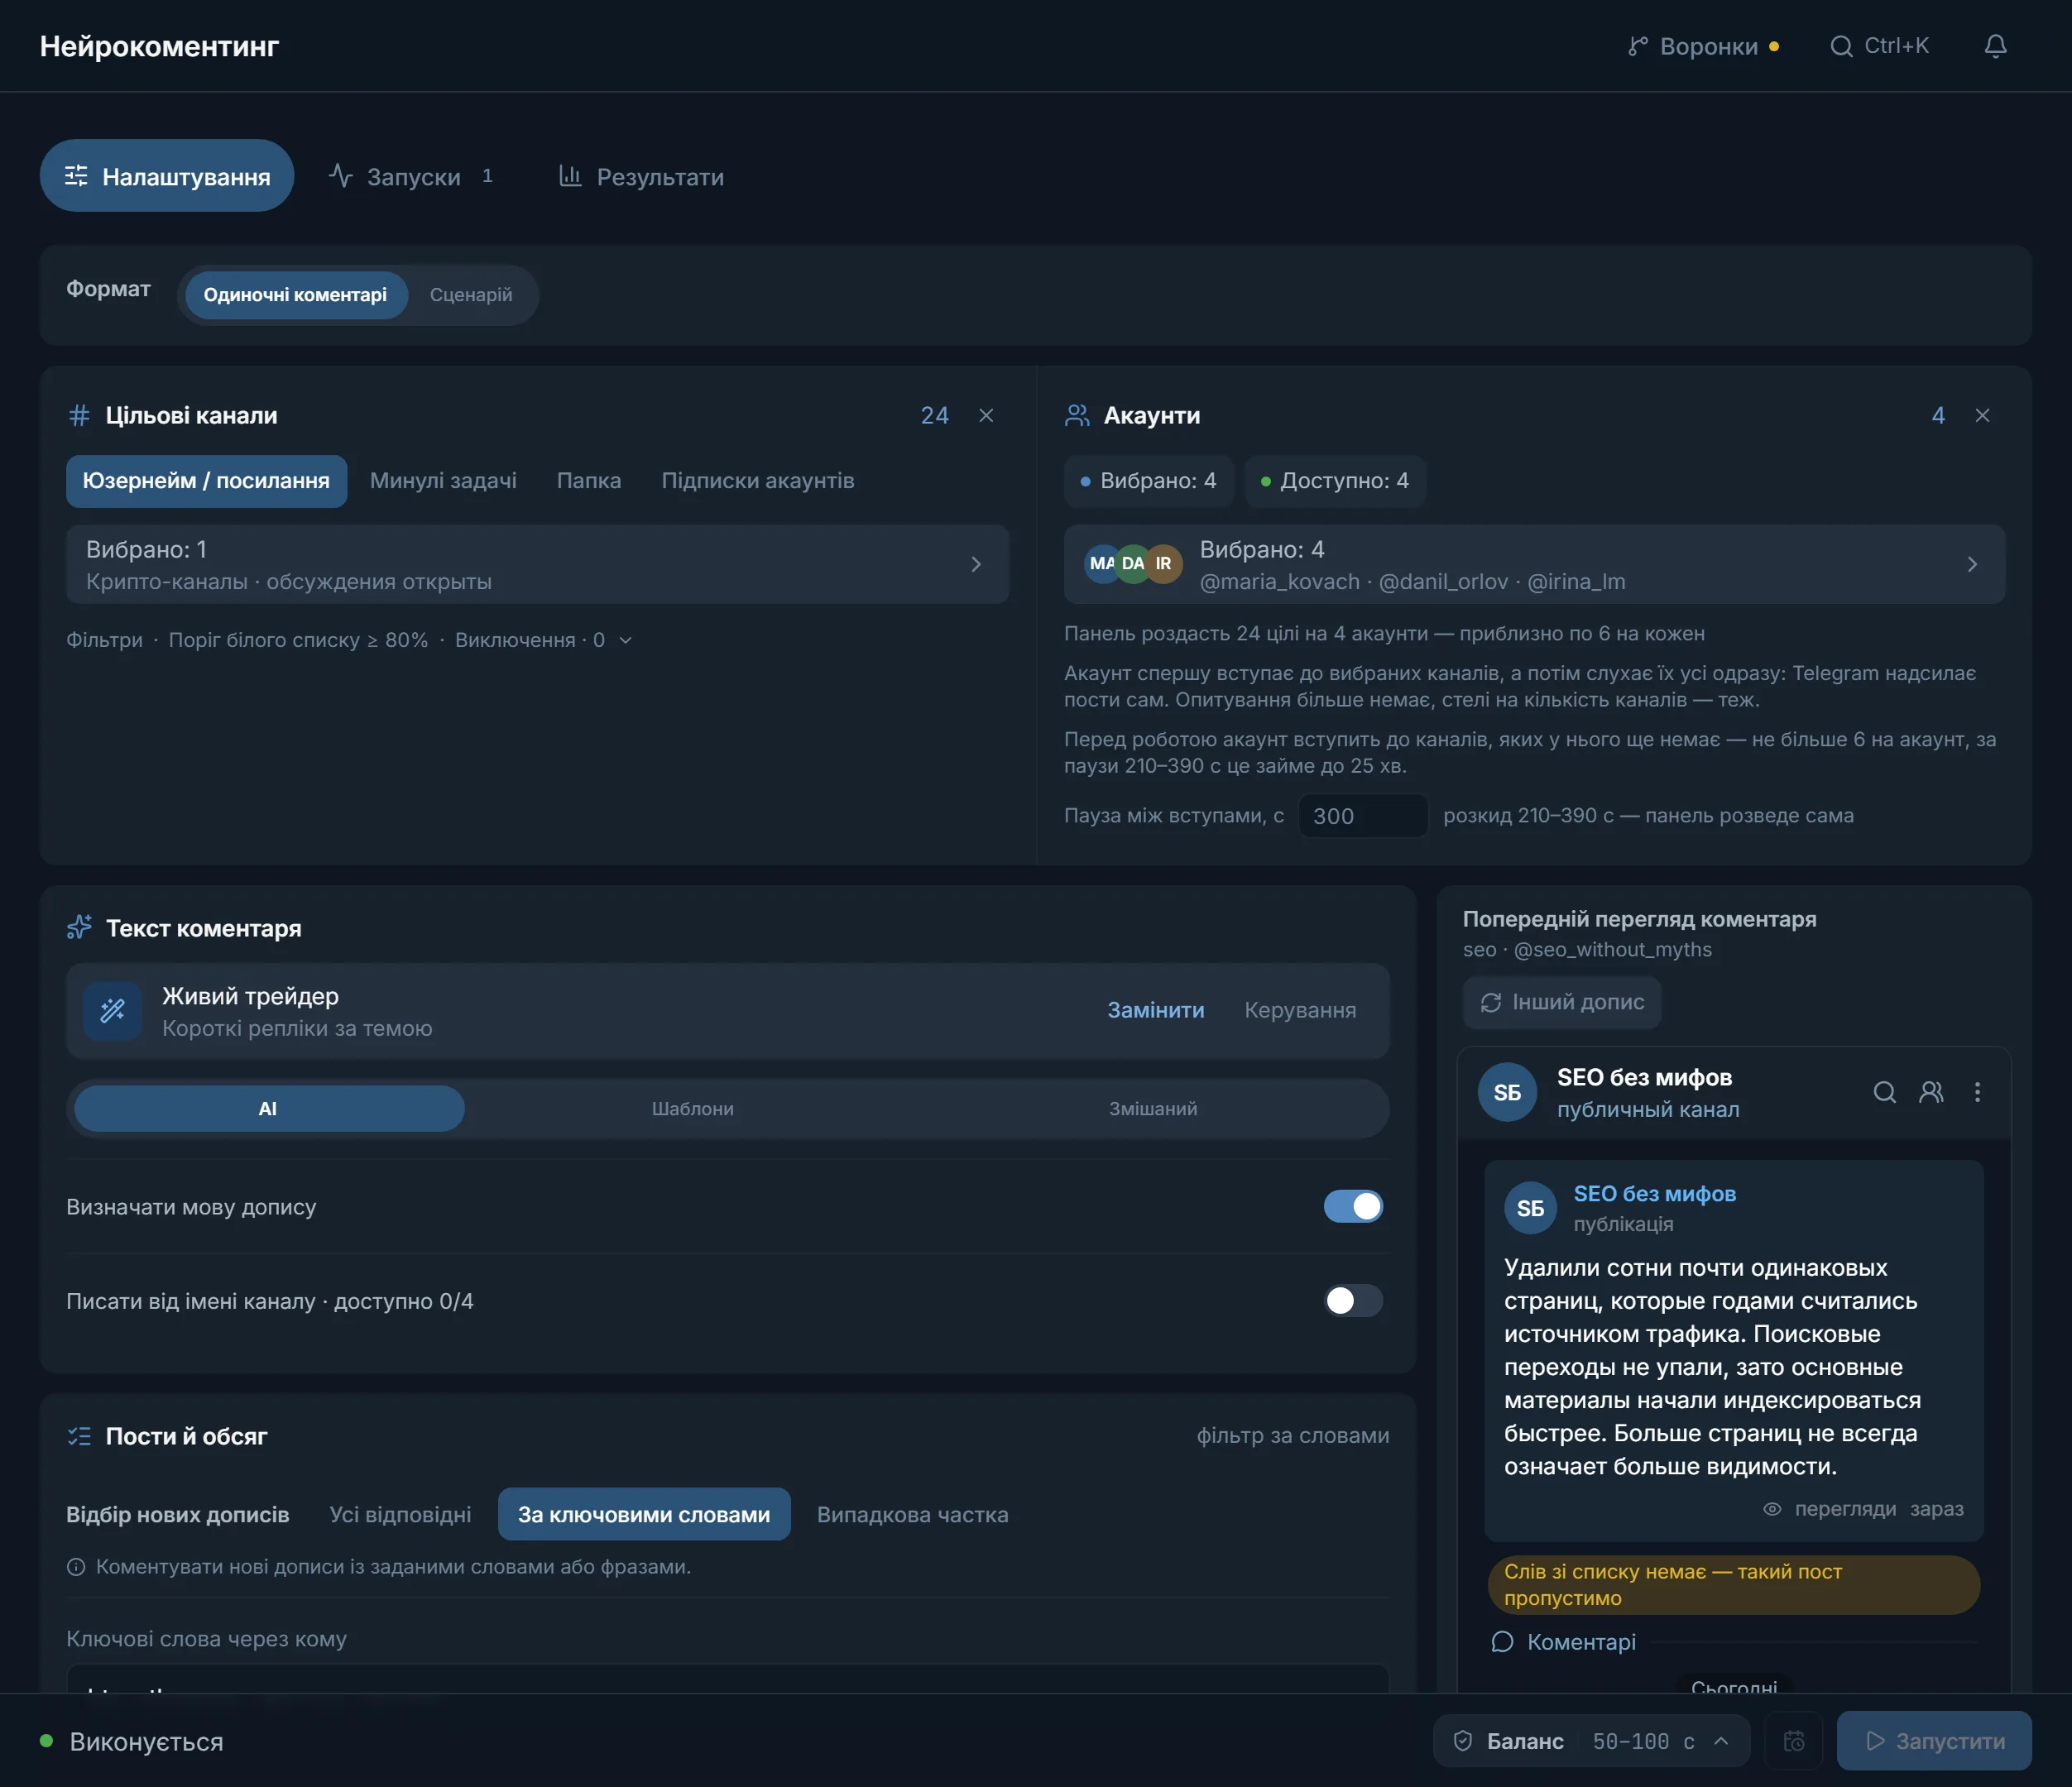The width and height of the screenshot is (2072, 1787).
Task: Select Минулі задачі source tab
Action: click(x=443, y=481)
